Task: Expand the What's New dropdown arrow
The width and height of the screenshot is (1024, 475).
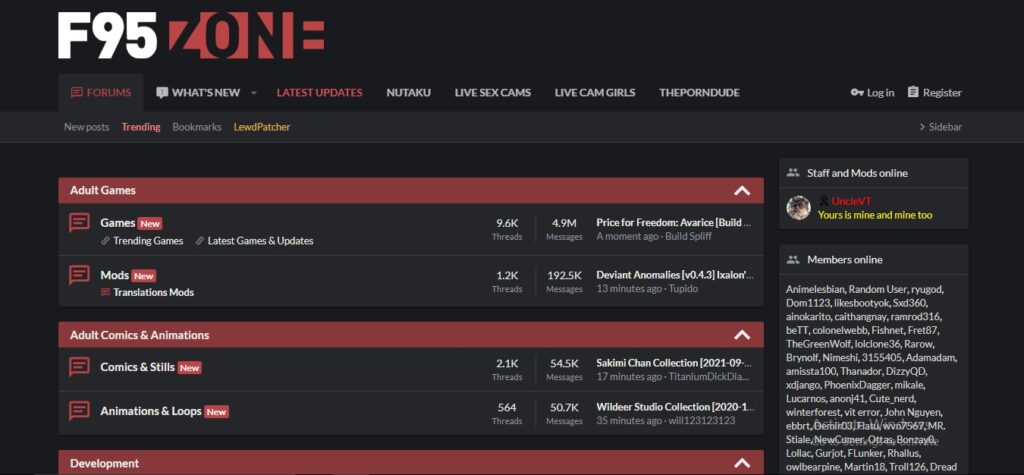Action: click(254, 93)
